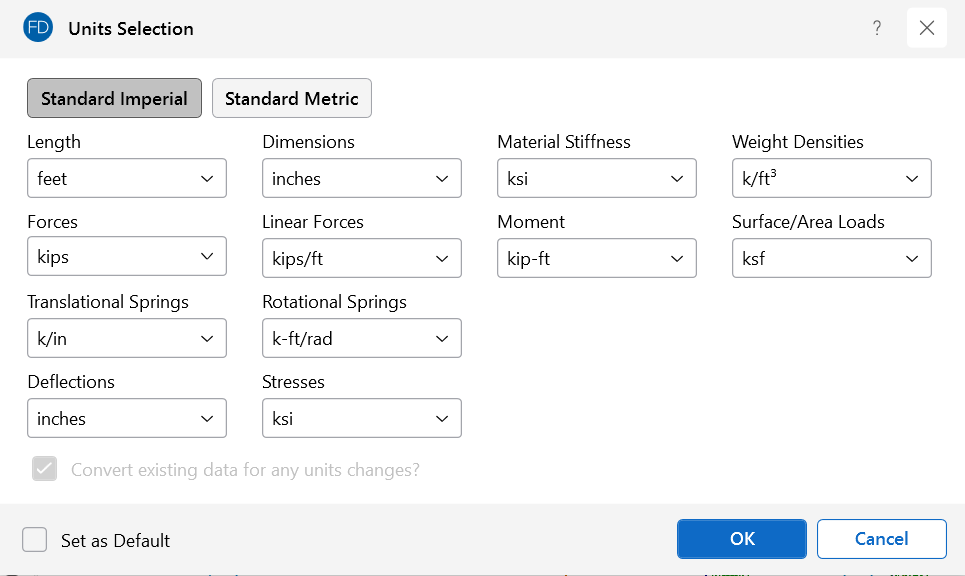Viewport: 965px width, 576px height.
Task: Change the Moment units dropdown
Action: click(597, 259)
